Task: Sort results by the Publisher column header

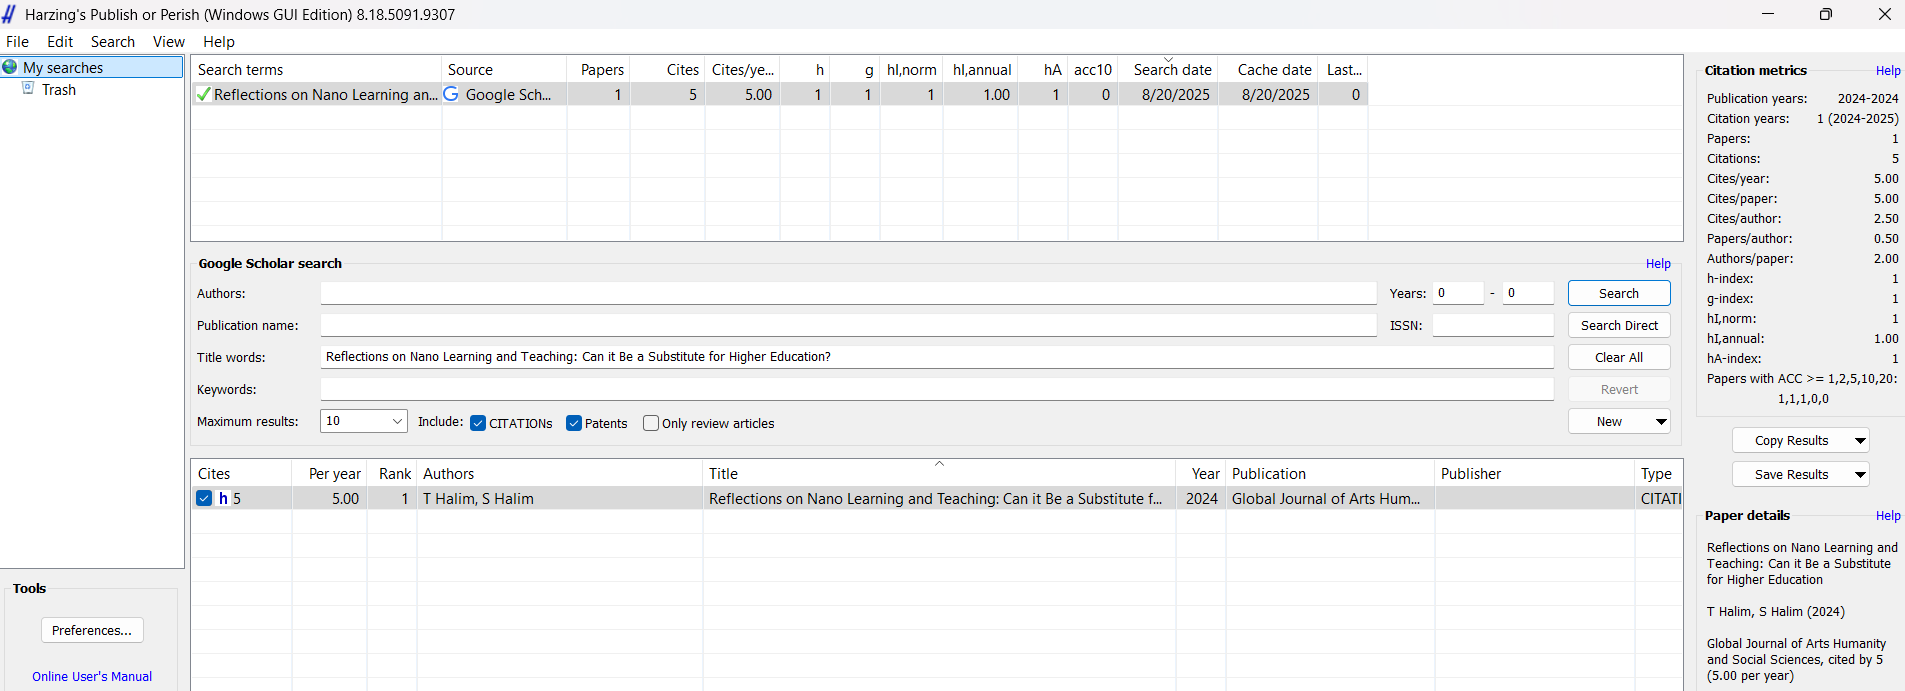Action: pos(1535,474)
